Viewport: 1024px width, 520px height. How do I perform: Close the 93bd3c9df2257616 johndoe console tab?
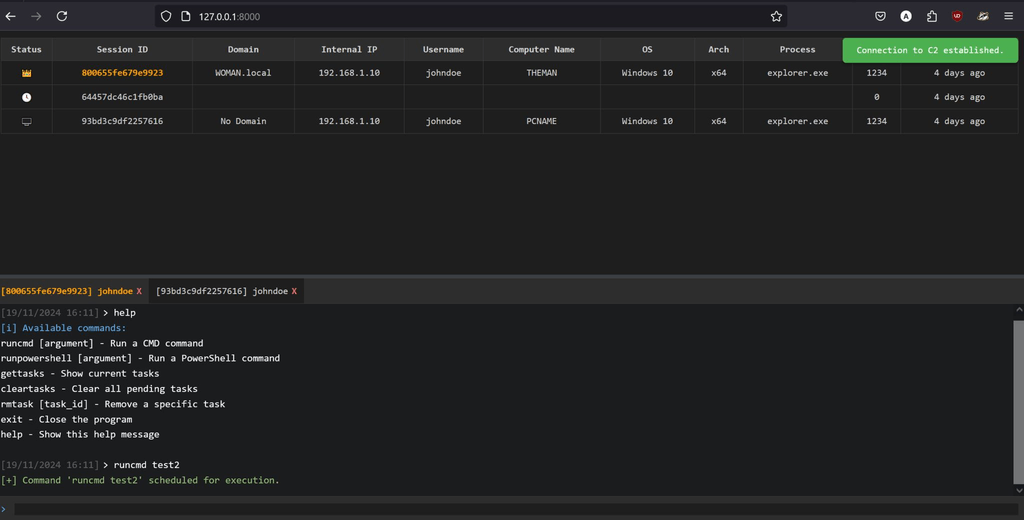[294, 291]
